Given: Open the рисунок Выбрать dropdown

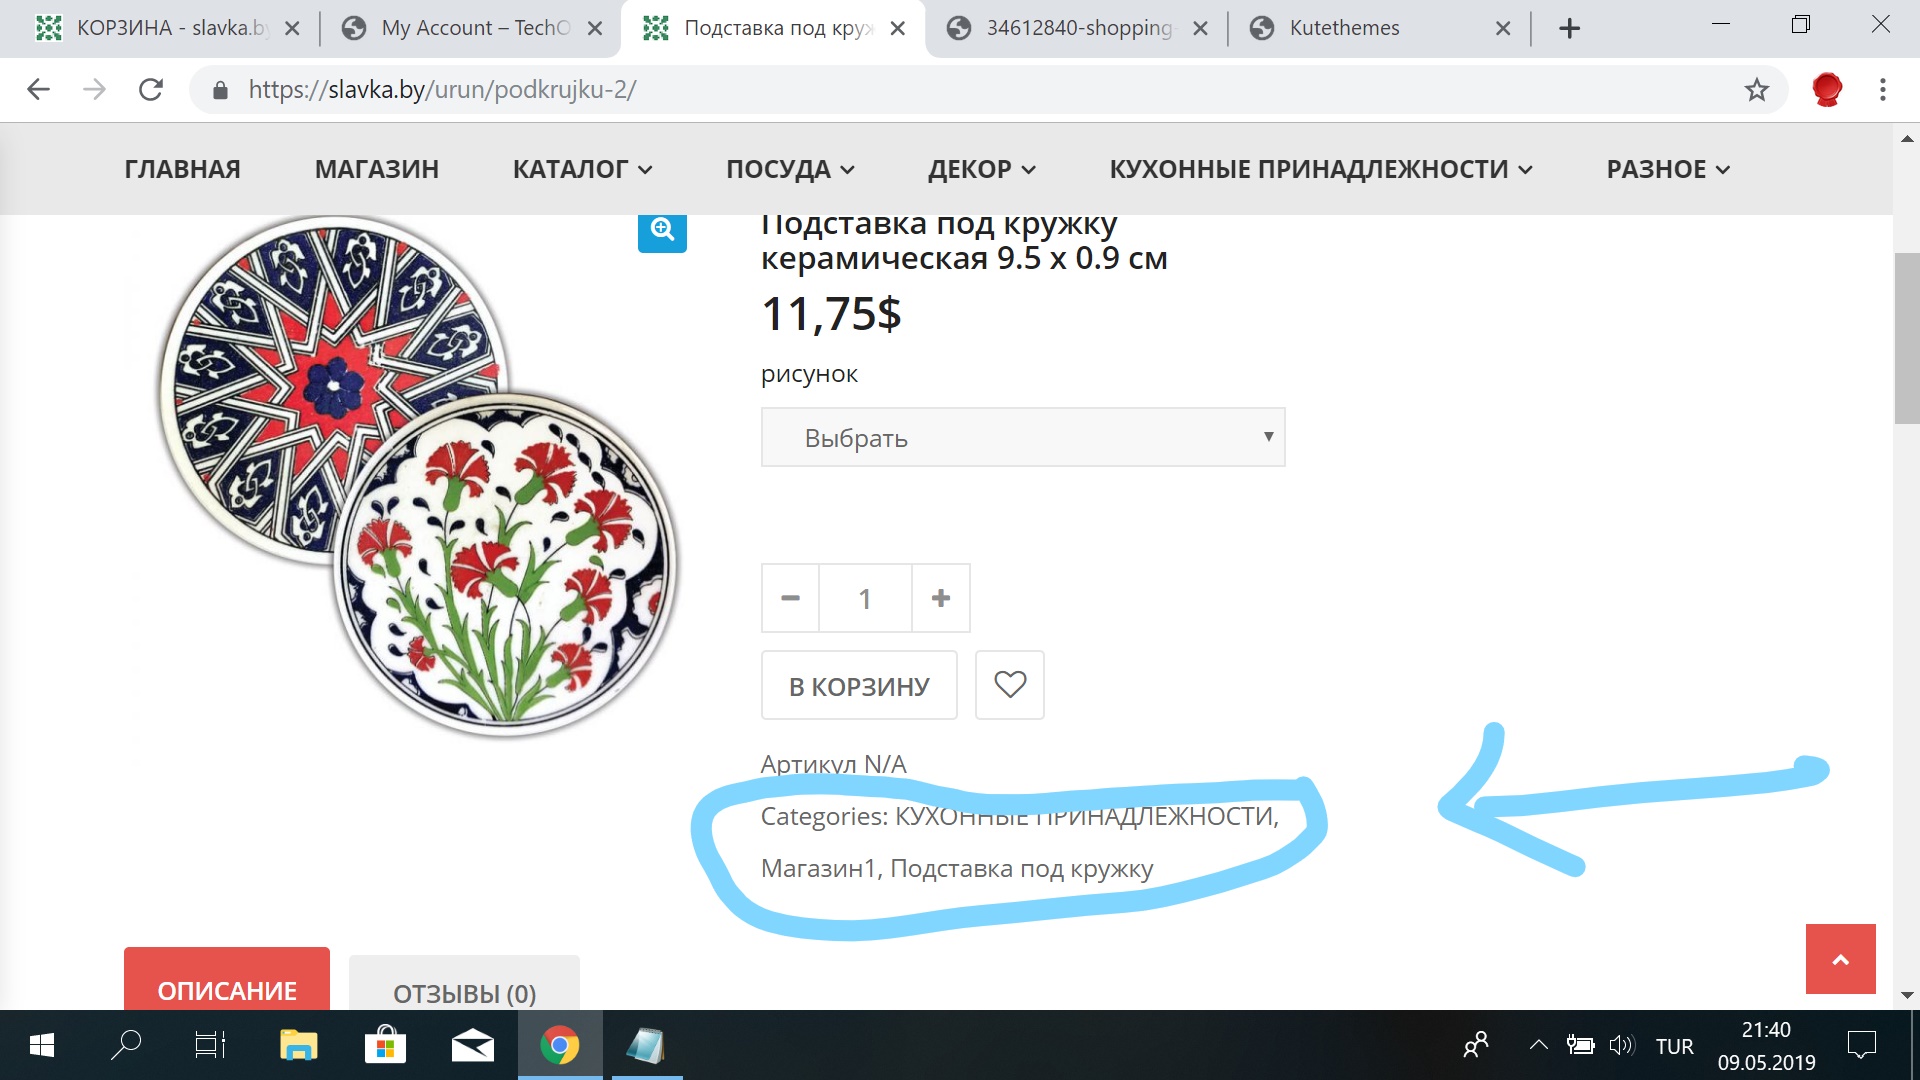Looking at the screenshot, I should 1023,437.
